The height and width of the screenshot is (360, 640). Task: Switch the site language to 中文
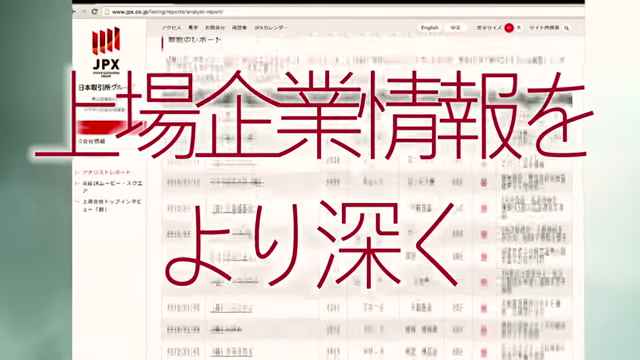click(455, 28)
